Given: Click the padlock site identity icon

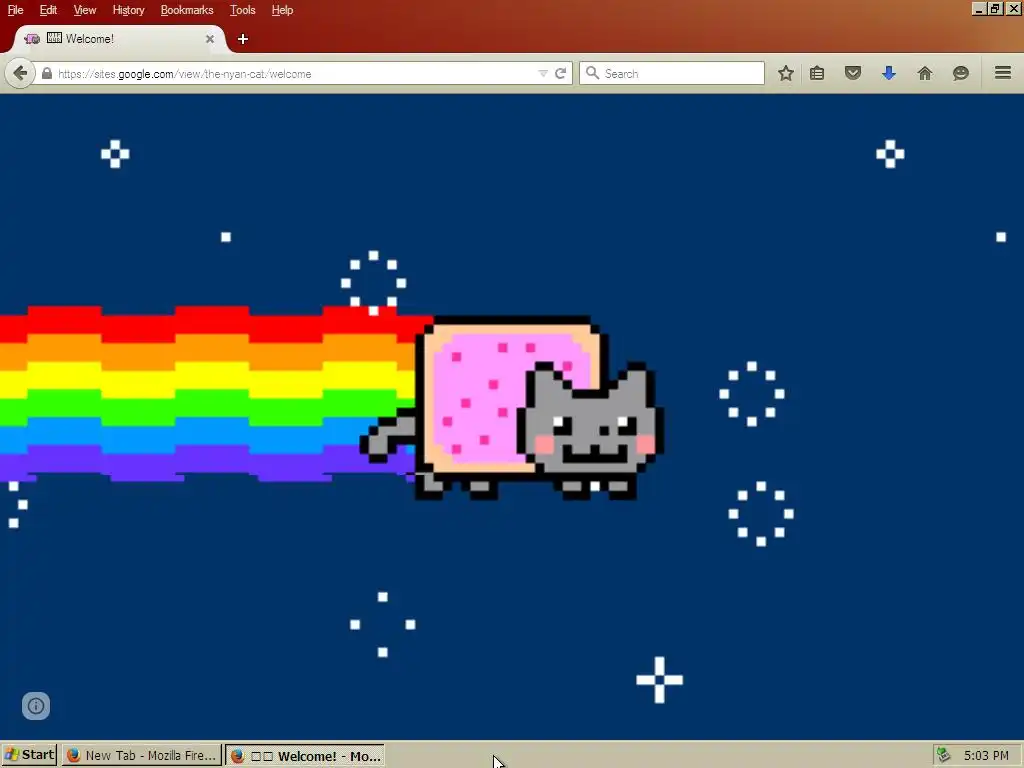Looking at the screenshot, I should [46, 74].
